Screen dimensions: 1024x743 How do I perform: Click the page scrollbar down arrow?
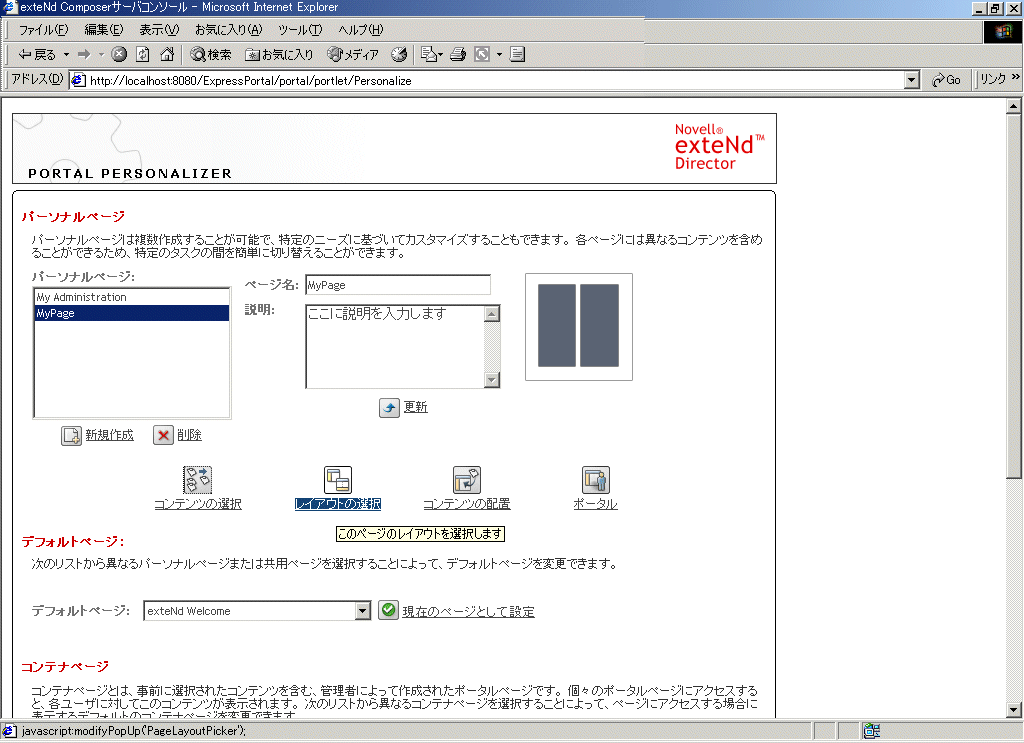coord(1014,710)
